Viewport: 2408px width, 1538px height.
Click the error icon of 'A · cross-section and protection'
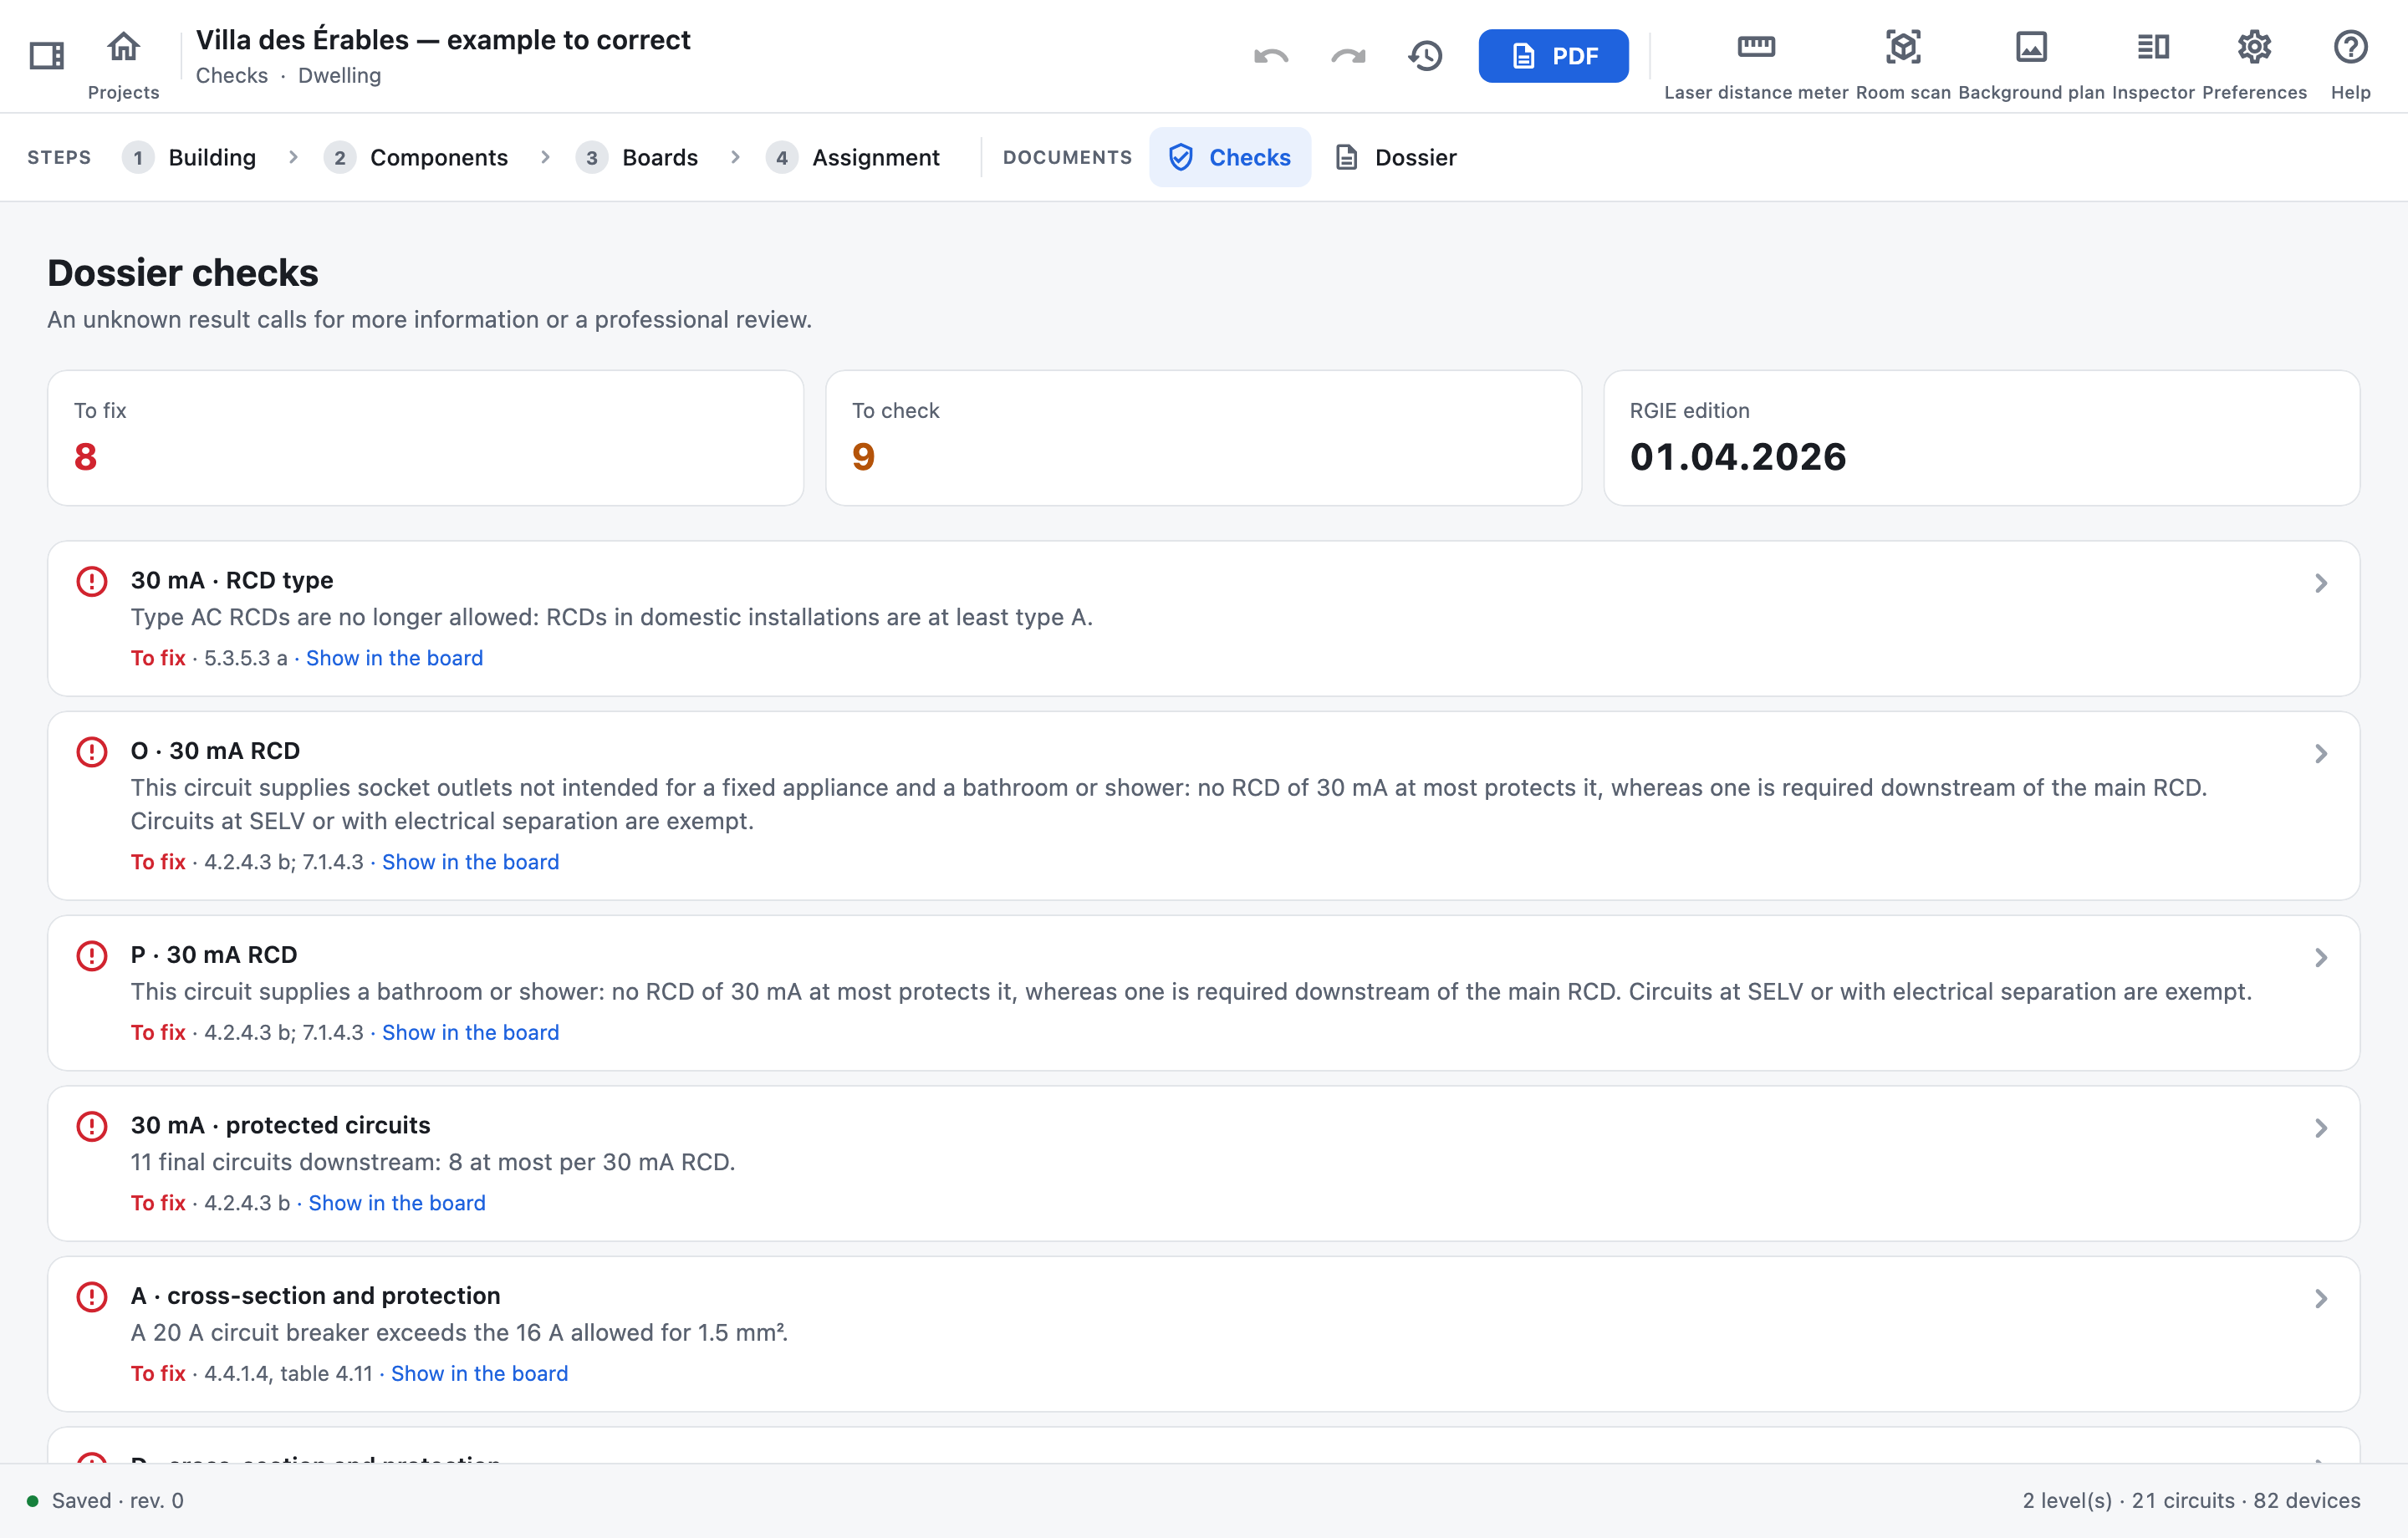(x=92, y=1297)
